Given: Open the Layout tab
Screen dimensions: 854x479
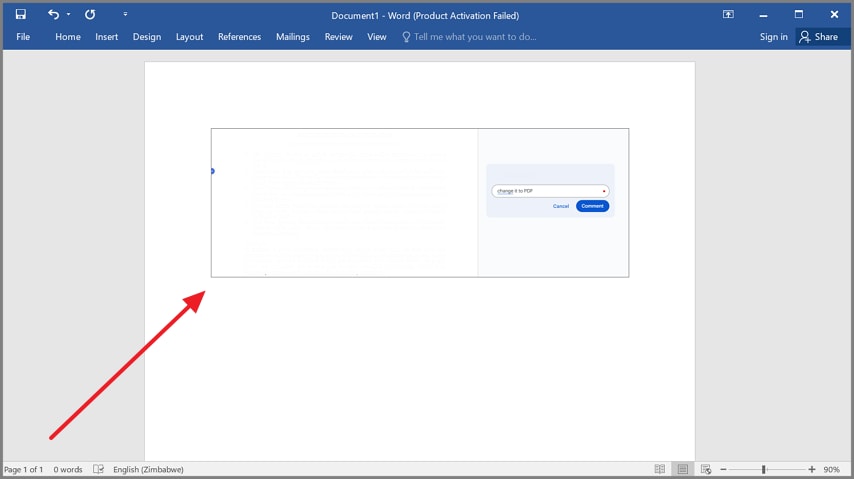Looking at the screenshot, I should (x=189, y=37).
